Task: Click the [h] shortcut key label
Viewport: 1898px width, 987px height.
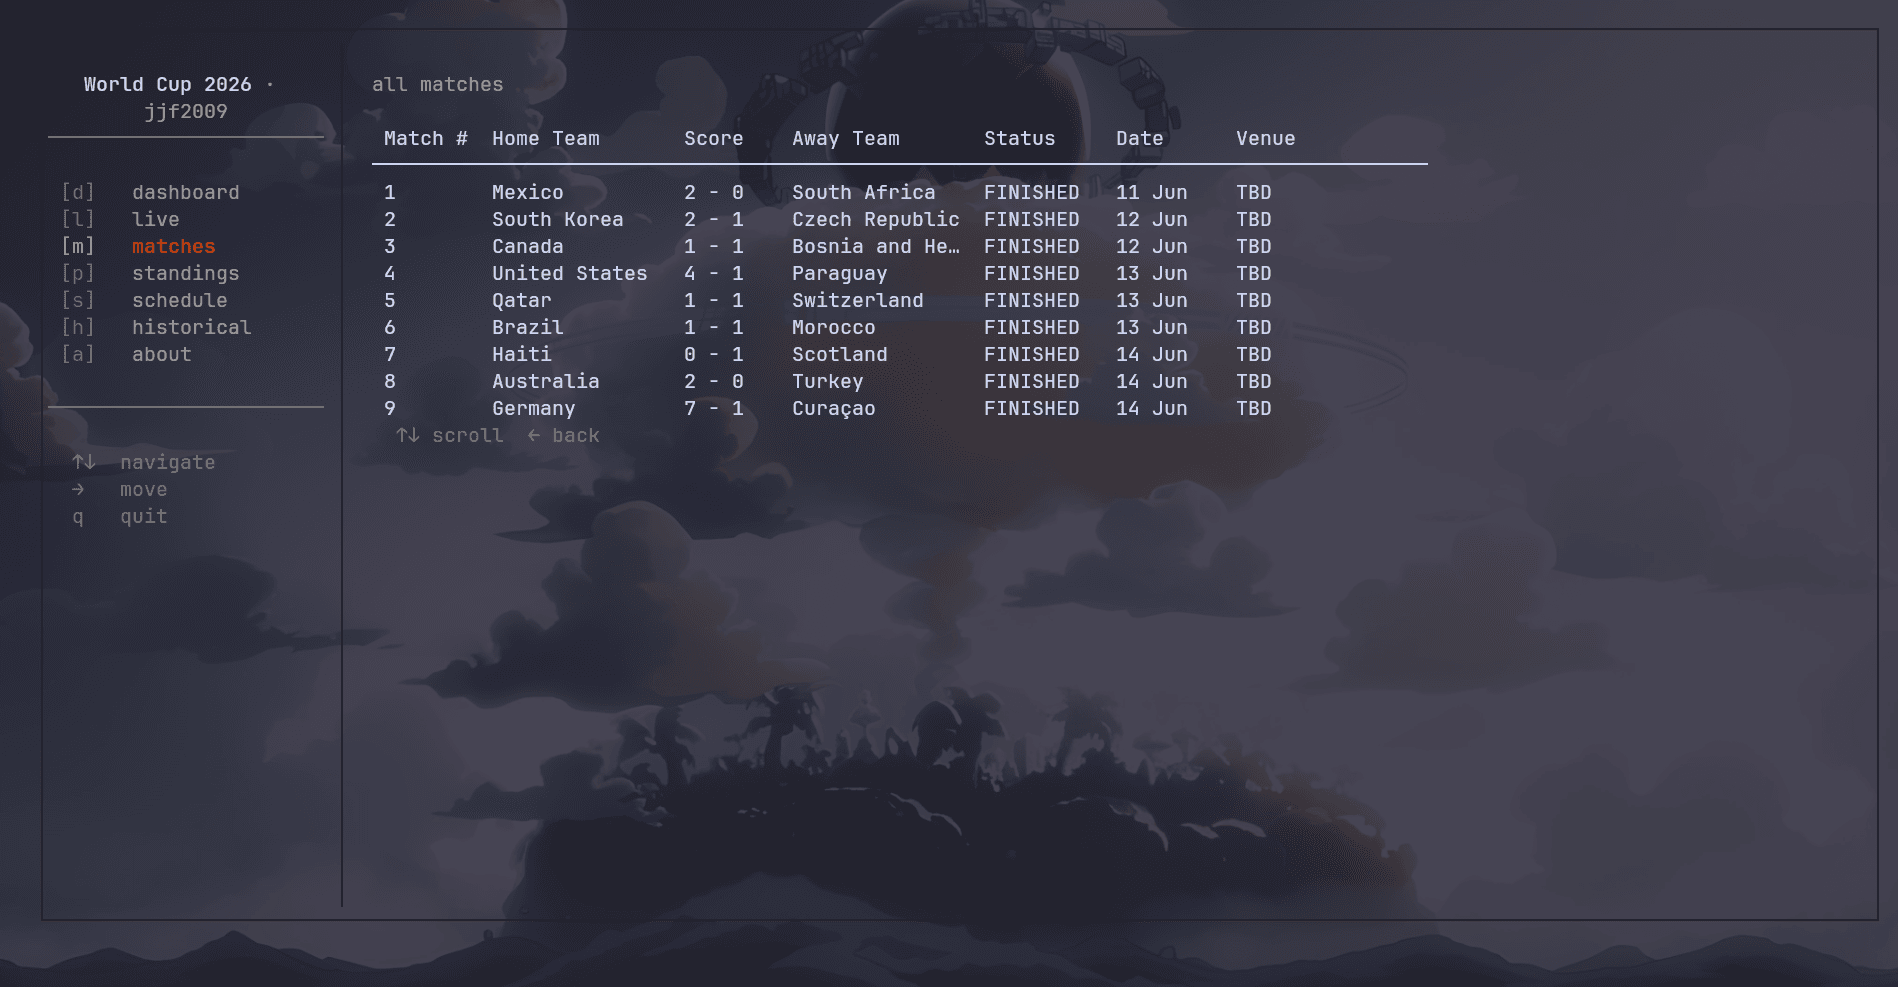Action: coord(78,327)
